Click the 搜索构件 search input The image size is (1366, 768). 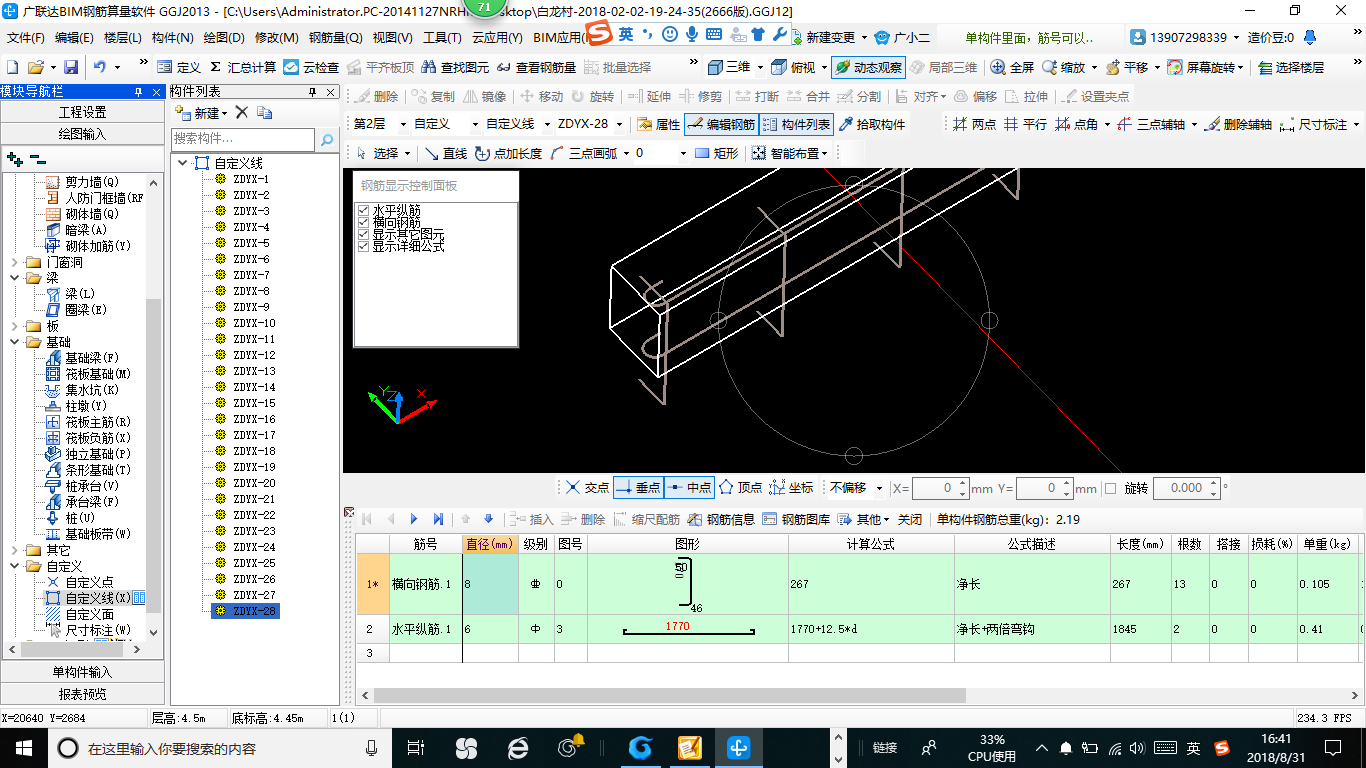(x=244, y=140)
